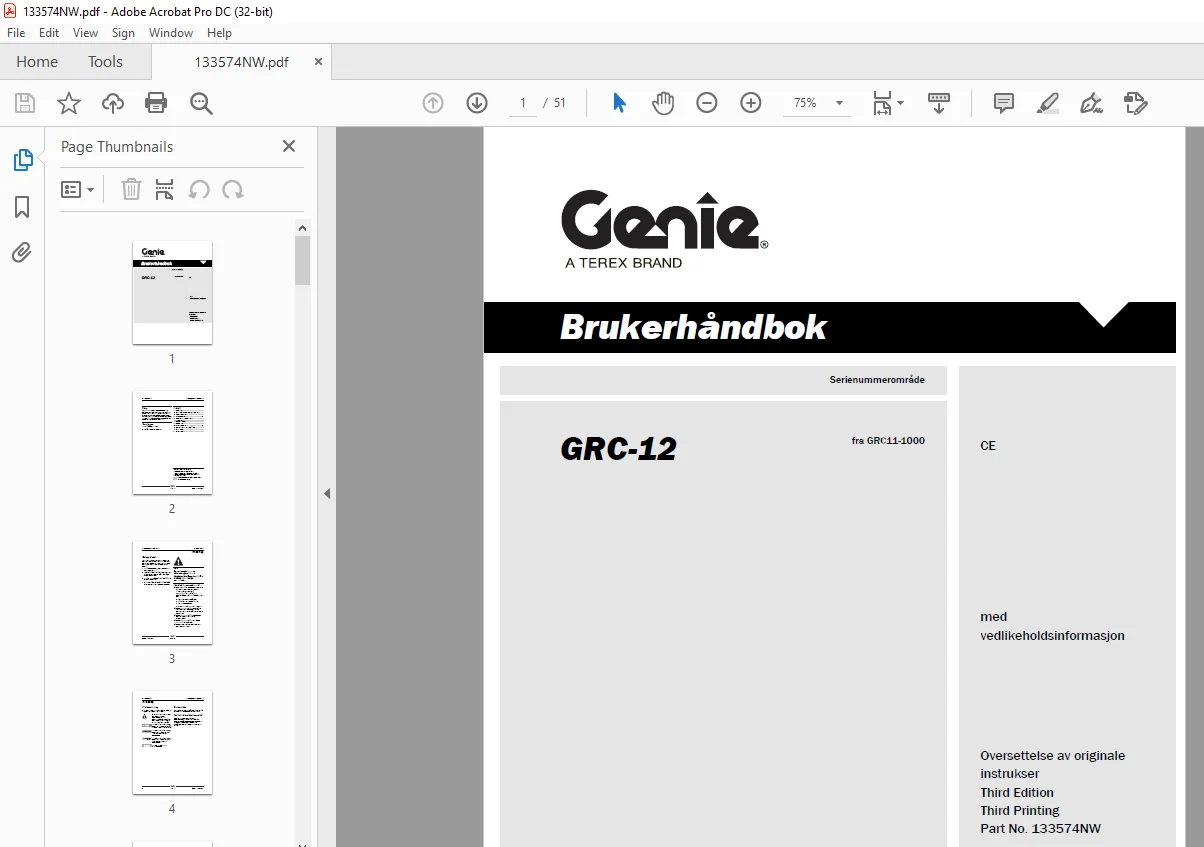Save the file with the floppy disk icon
The width and height of the screenshot is (1204, 847).
[25, 103]
